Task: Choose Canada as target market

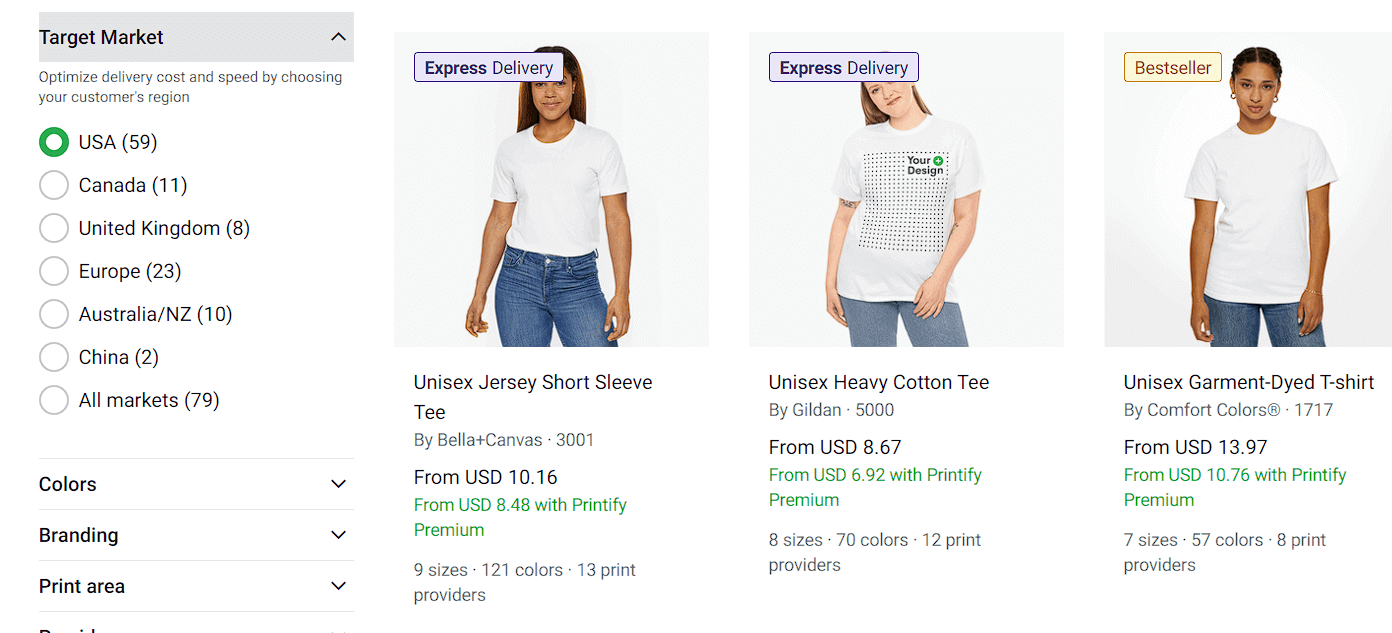Action: tap(54, 185)
